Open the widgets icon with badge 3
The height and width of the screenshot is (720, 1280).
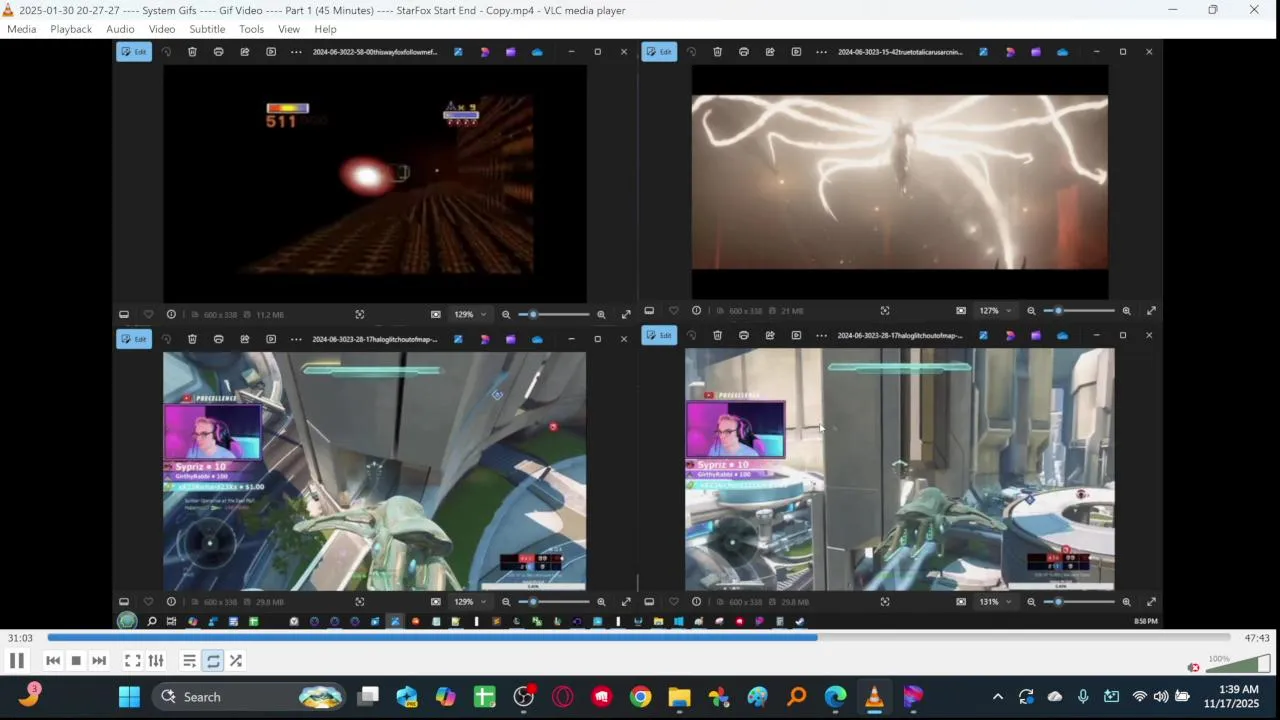pyautogui.click(x=29, y=695)
